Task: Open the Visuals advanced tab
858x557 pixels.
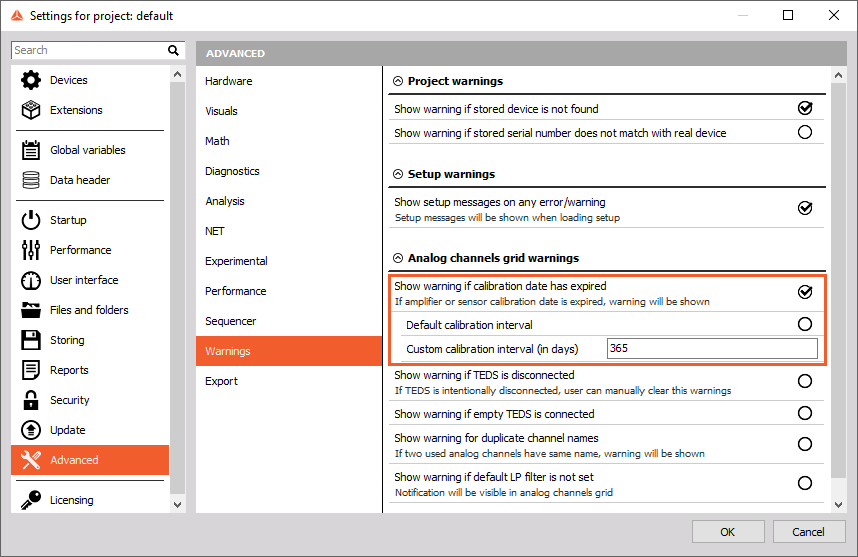Action: pyautogui.click(x=289, y=111)
